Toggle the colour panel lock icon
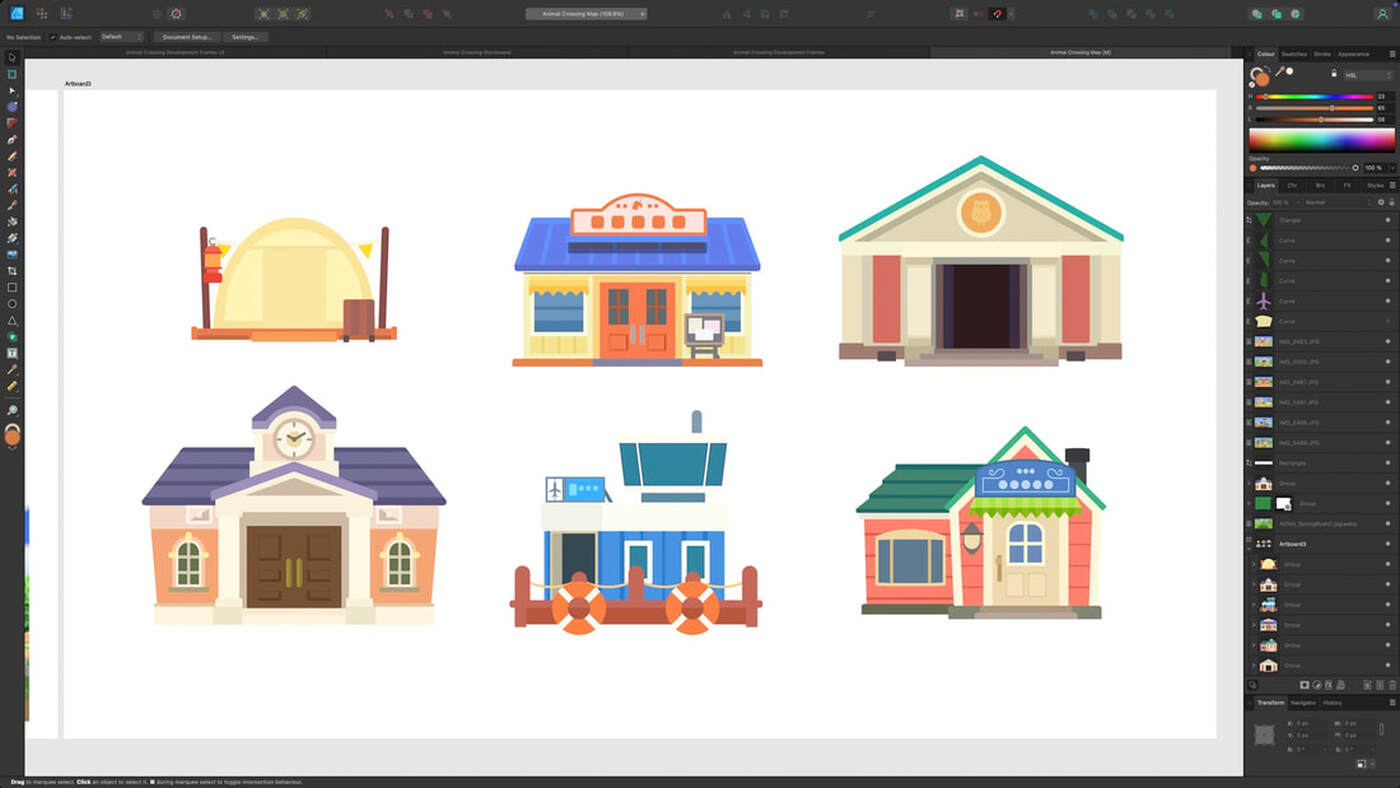The width and height of the screenshot is (1400, 788). pyautogui.click(x=1333, y=74)
